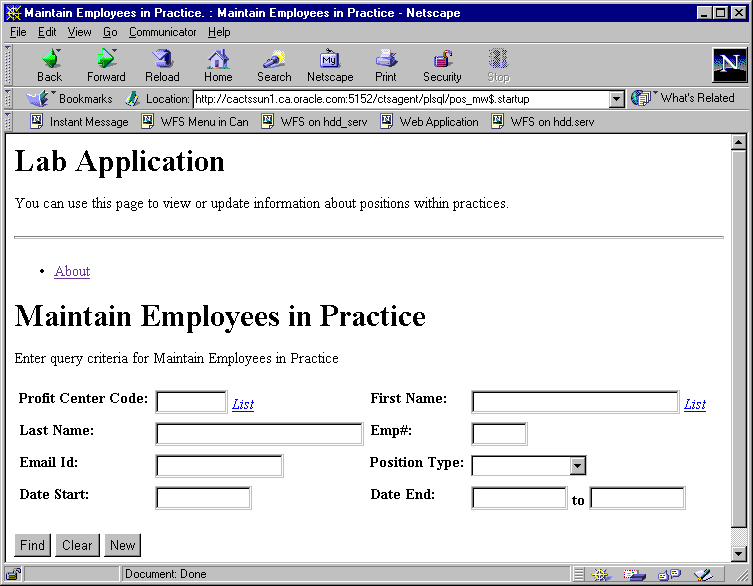This screenshot has height=586, width=753.
Task: Open the Position Type dropdown
Action: [577, 465]
